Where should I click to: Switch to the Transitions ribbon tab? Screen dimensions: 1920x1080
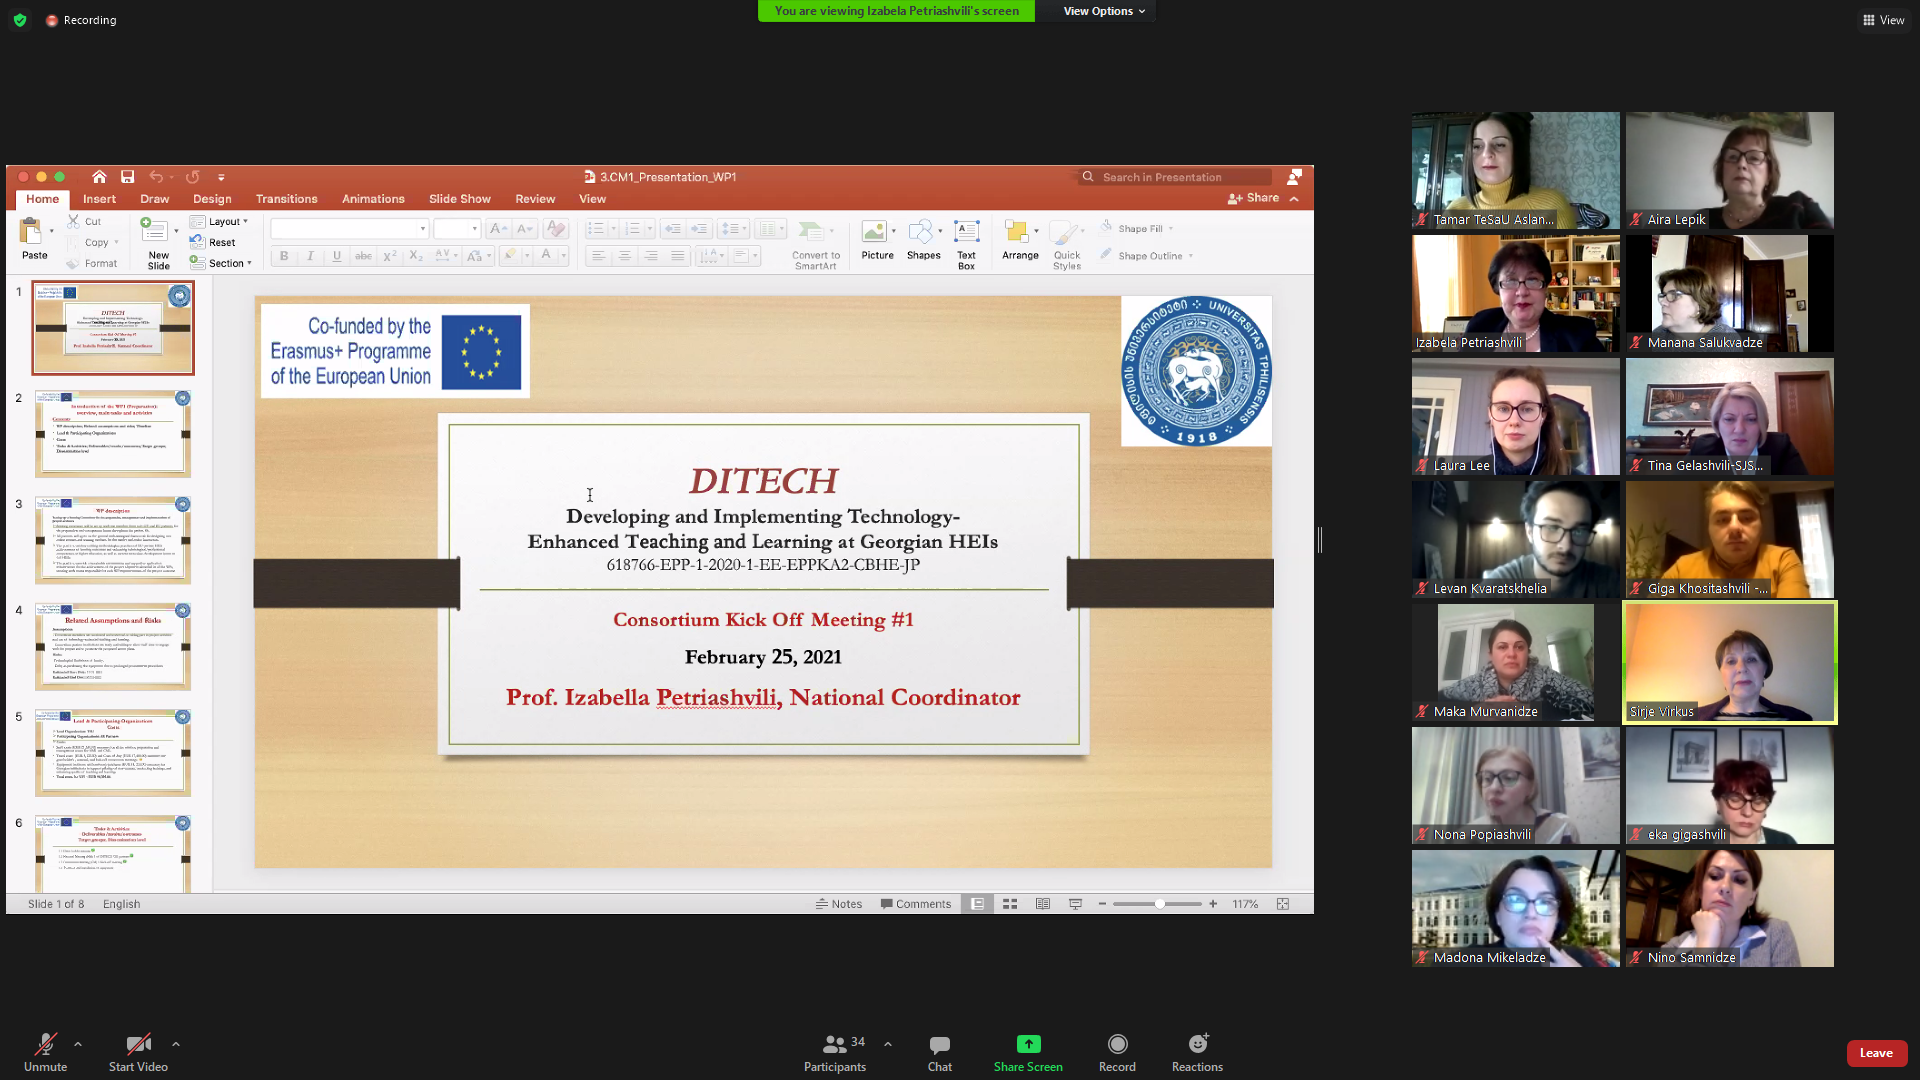click(x=286, y=199)
